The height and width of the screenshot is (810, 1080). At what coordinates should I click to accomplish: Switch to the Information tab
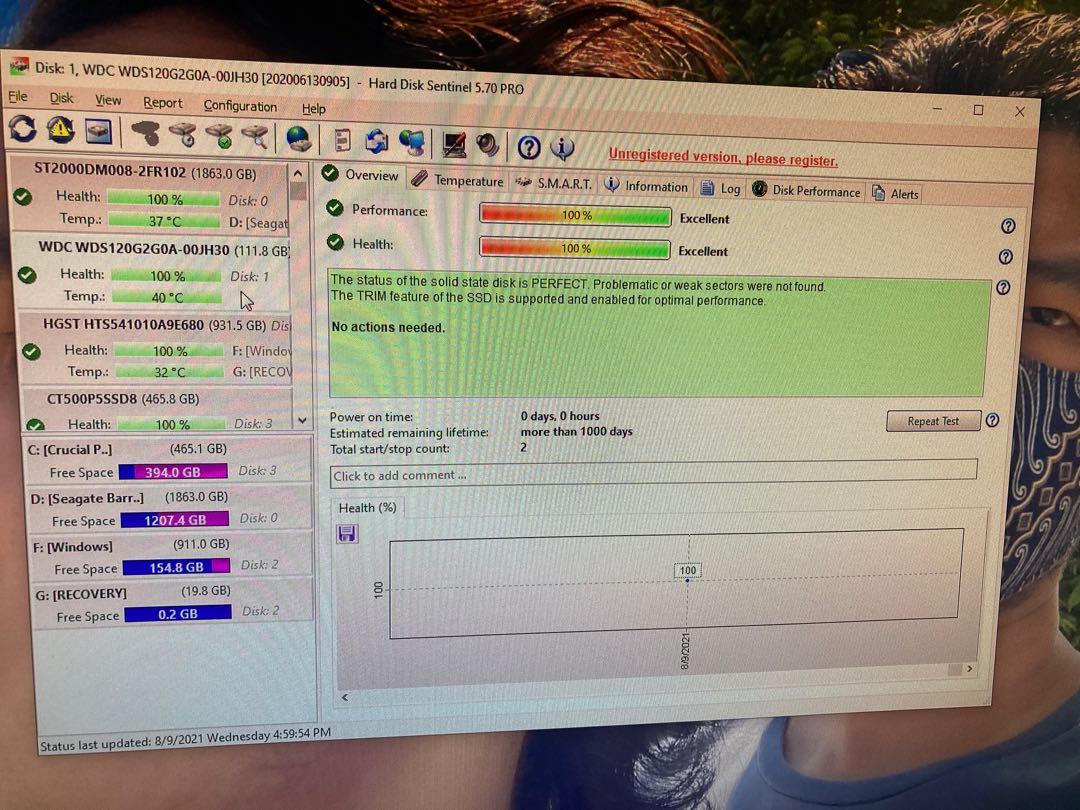pyautogui.click(x=646, y=187)
